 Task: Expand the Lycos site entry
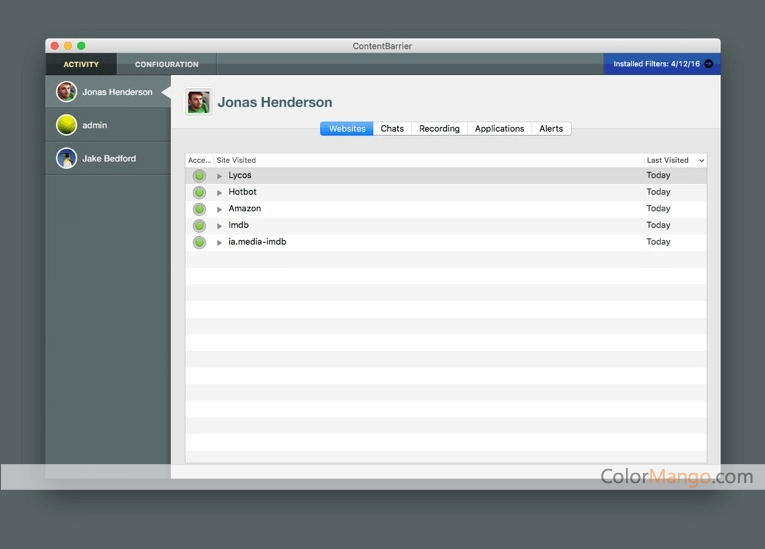click(220, 176)
